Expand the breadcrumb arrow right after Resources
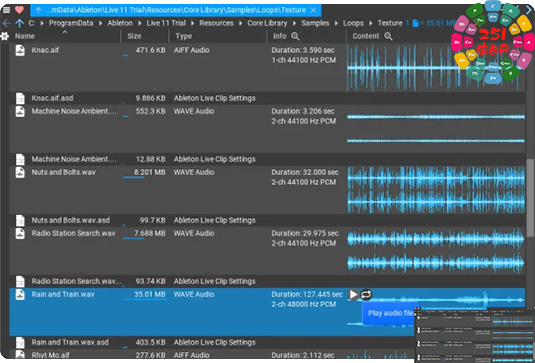Screen dimensions: 535x363 click(241, 24)
